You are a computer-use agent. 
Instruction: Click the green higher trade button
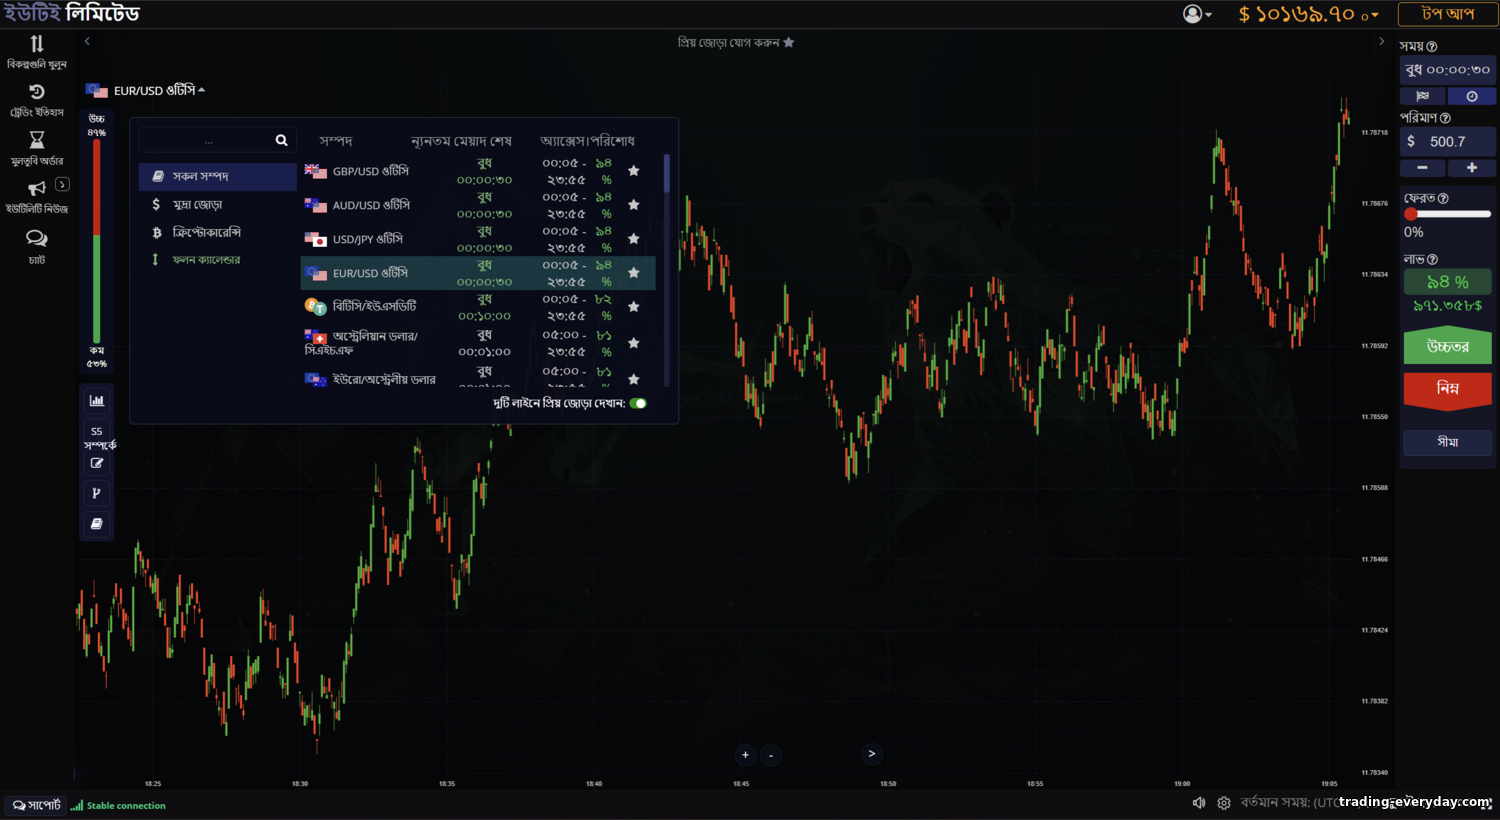click(1447, 346)
